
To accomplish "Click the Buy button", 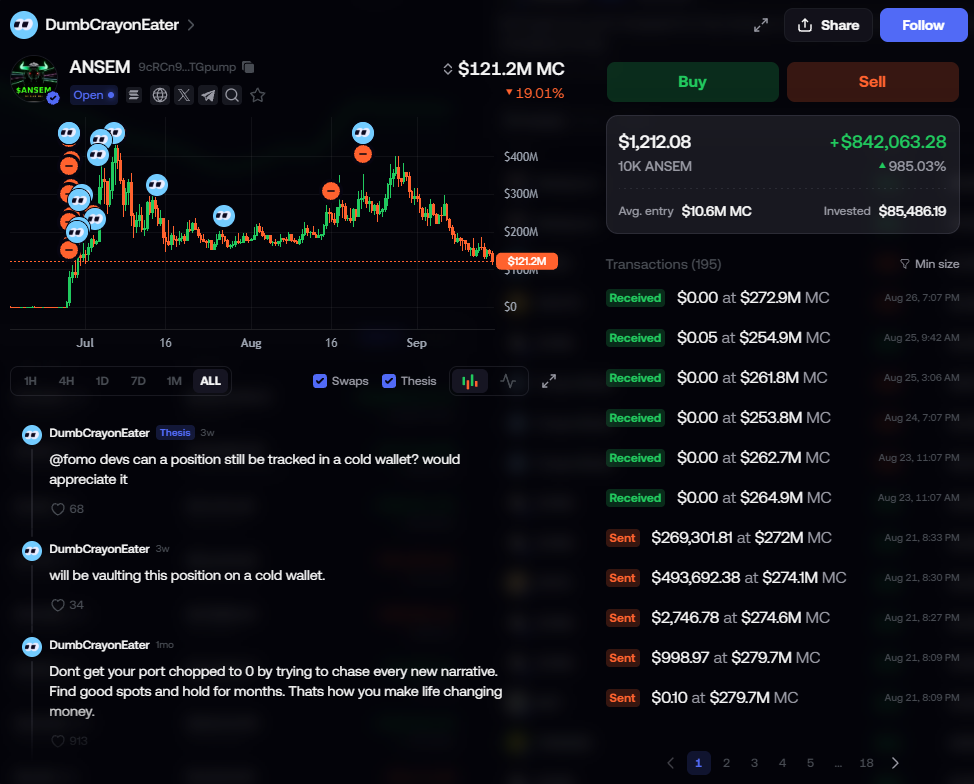I will (x=693, y=82).
